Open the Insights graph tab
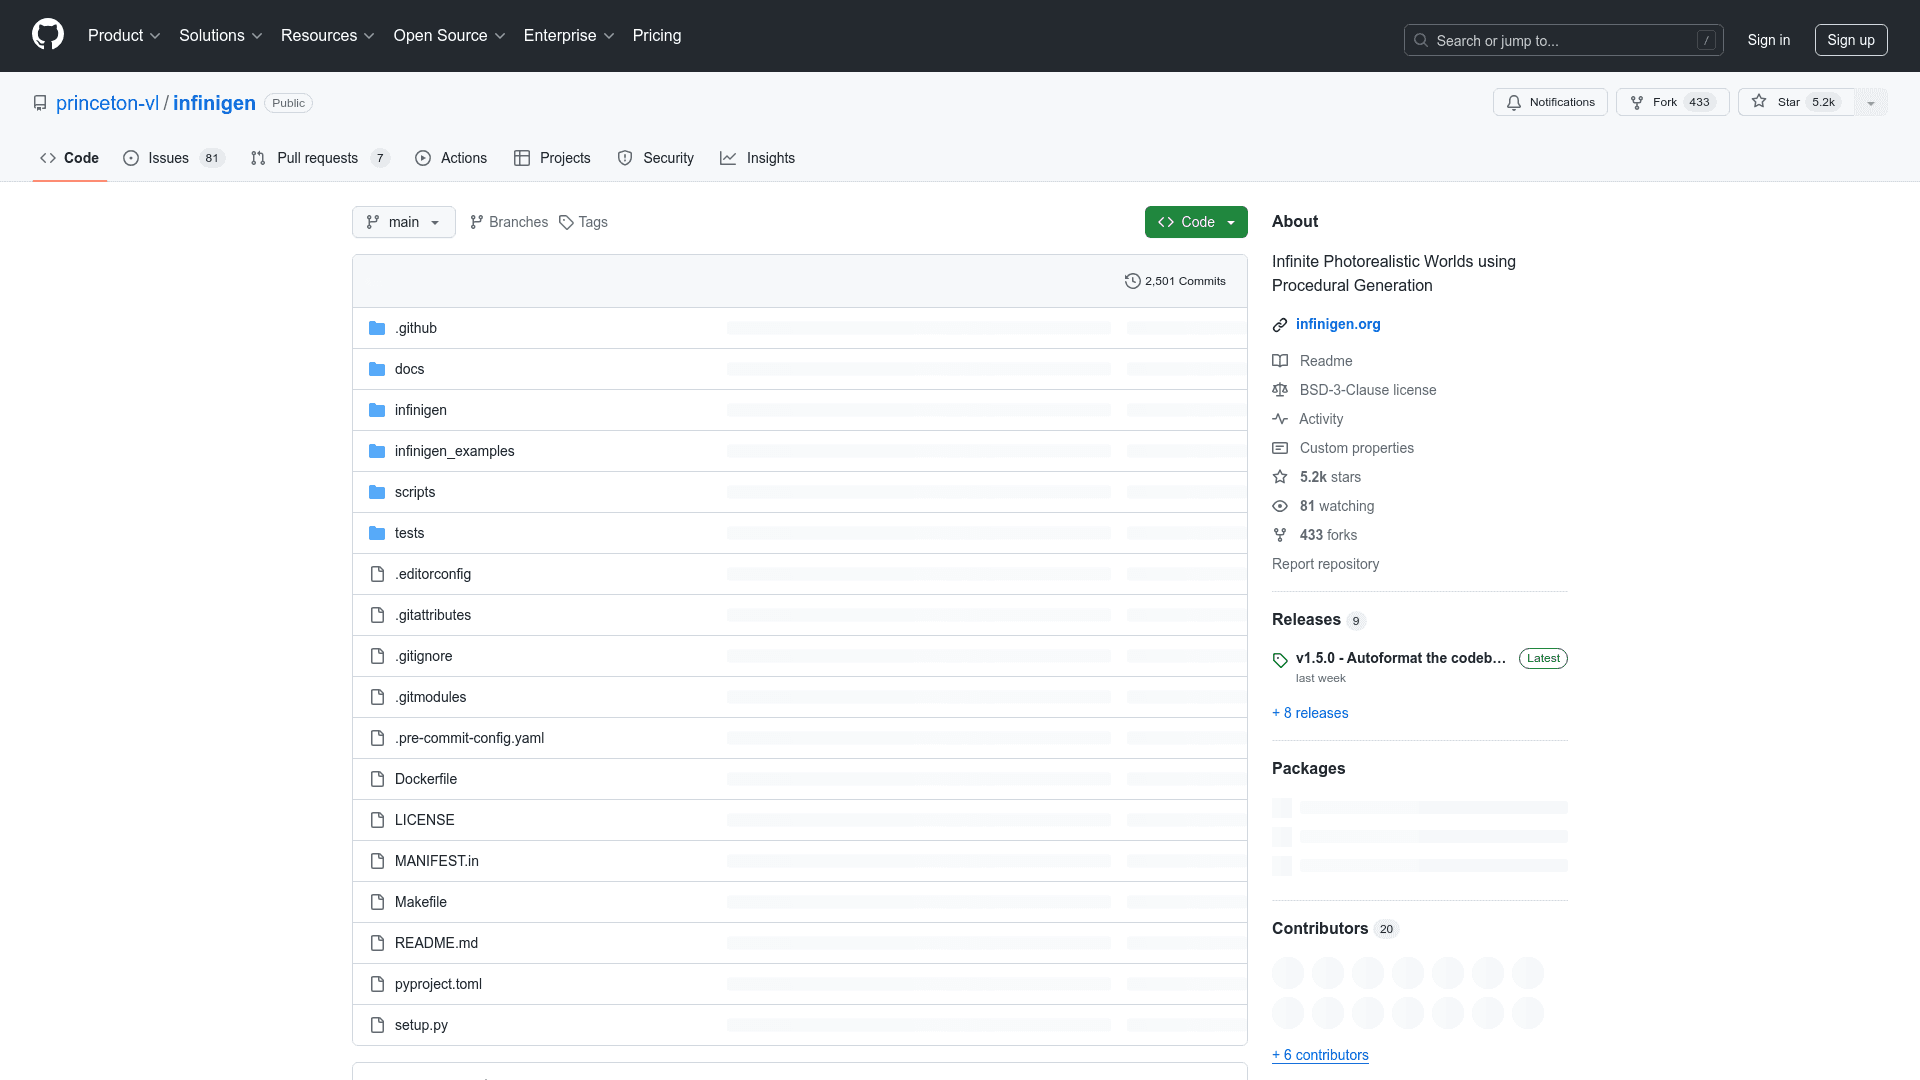This screenshot has height=1080, width=1920. [x=757, y=158]
